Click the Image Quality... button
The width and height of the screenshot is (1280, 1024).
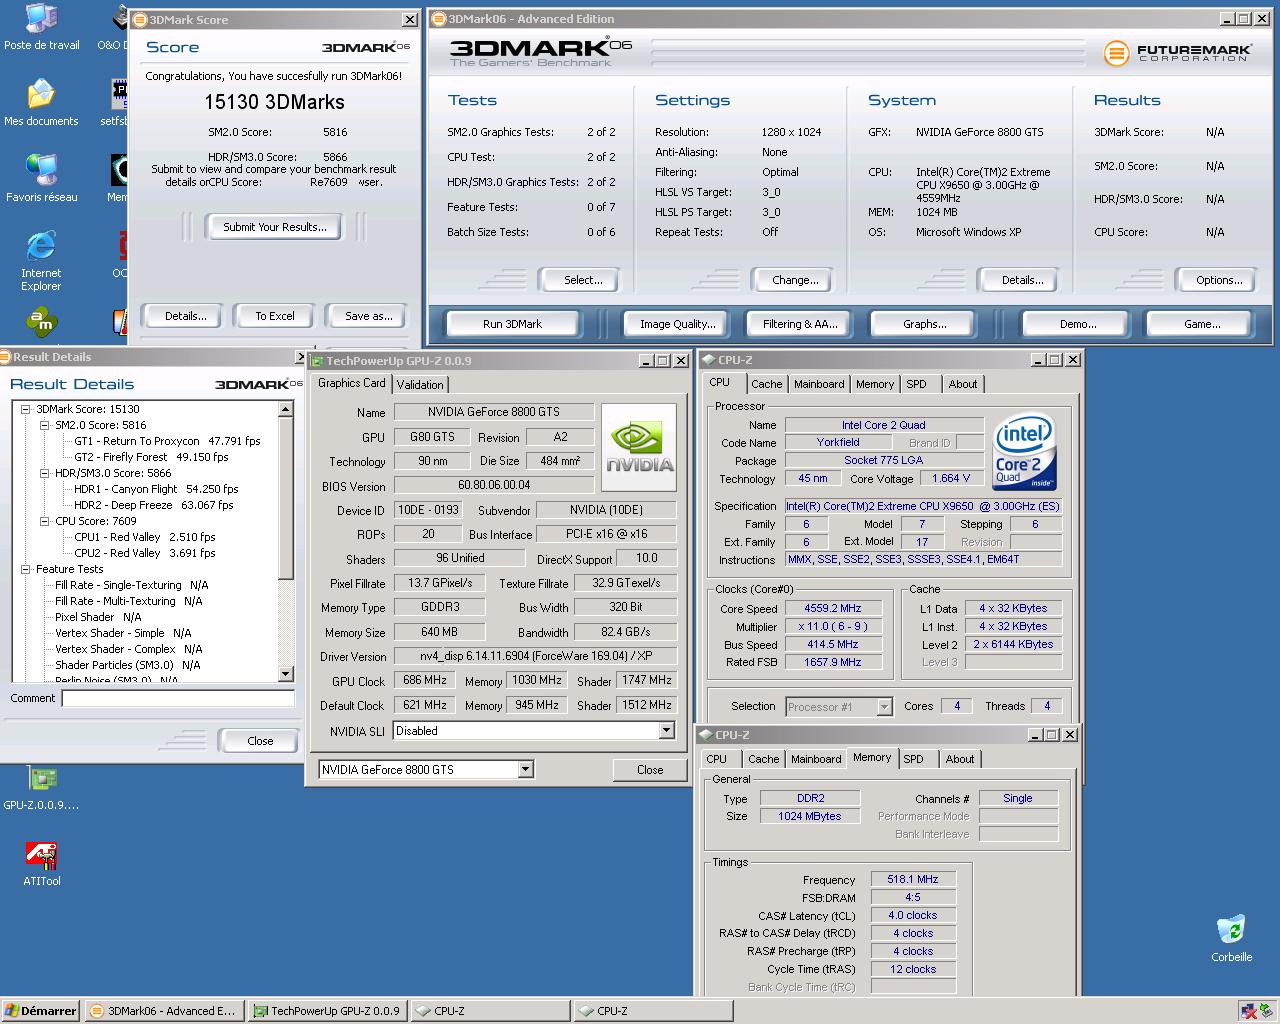coord(678,324)
